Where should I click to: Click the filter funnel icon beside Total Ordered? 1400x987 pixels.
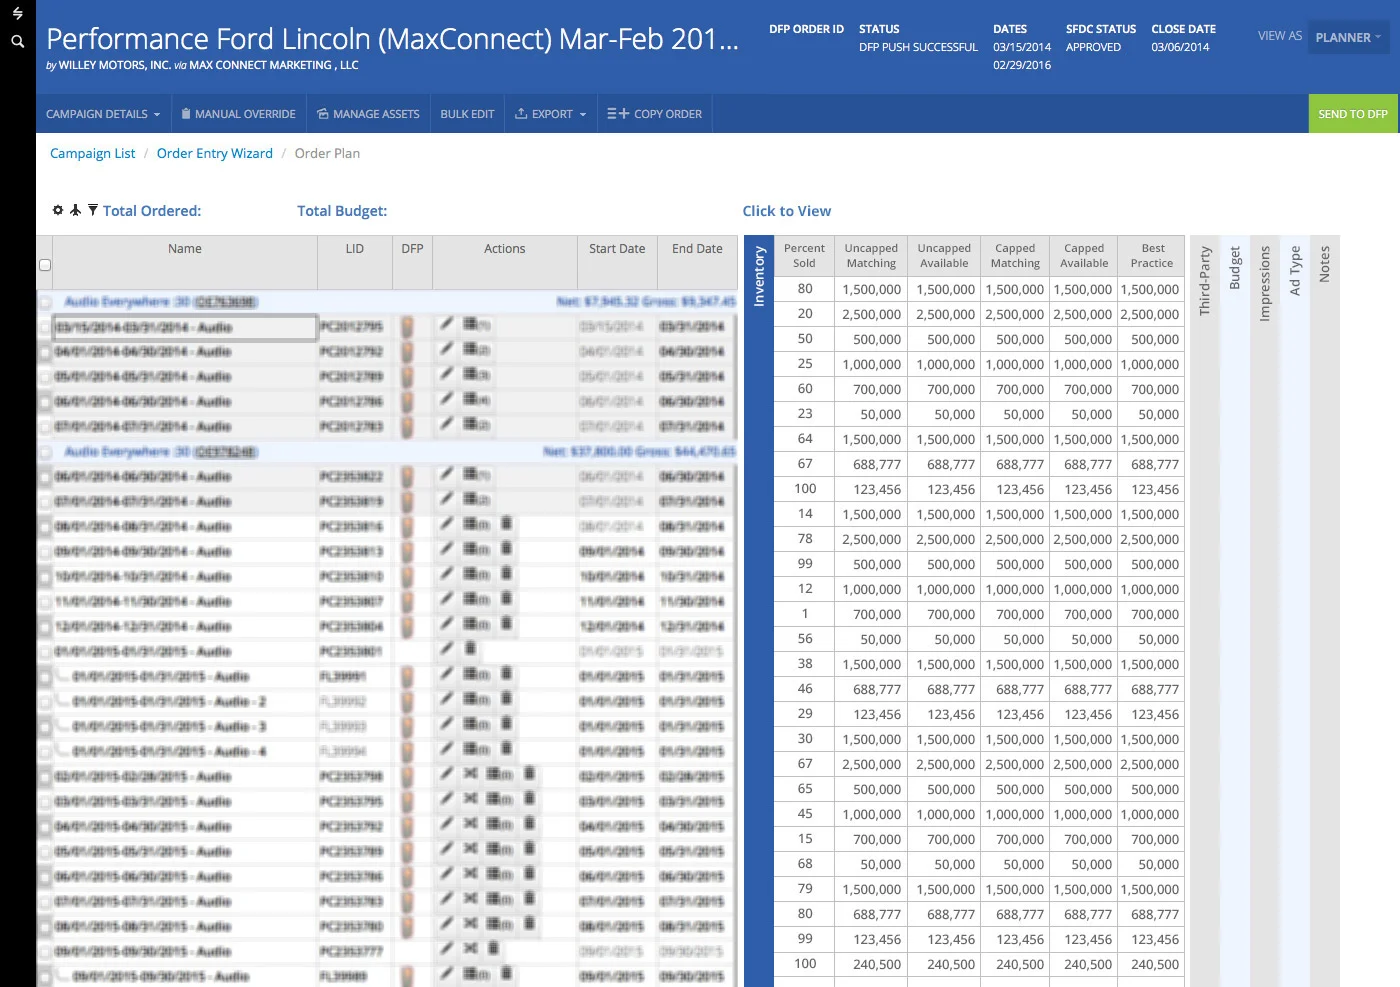point(93,210)
